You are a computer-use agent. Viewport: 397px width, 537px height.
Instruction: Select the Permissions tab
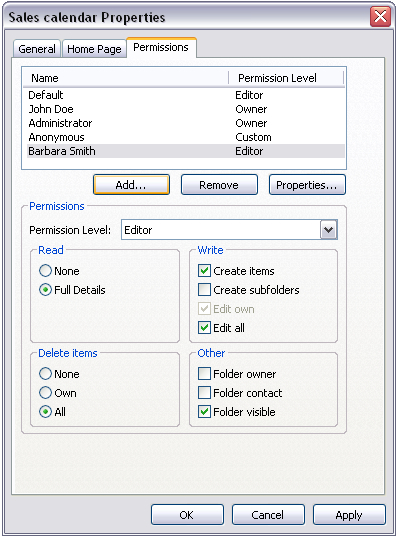coord(161,47)
